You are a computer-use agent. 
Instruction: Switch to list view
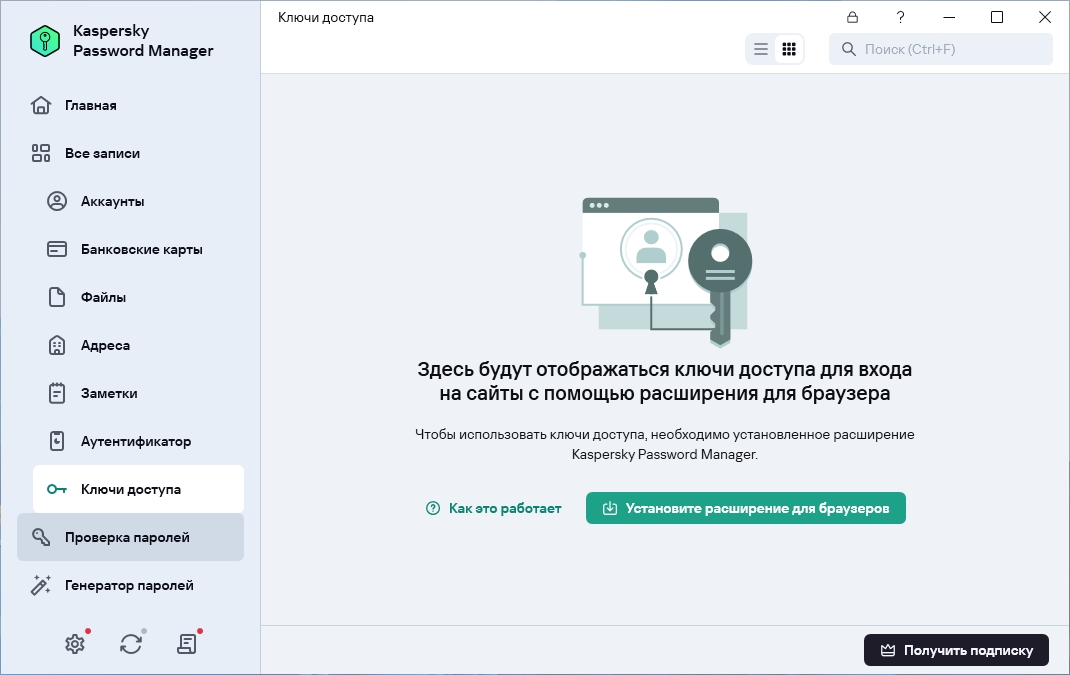761,49
